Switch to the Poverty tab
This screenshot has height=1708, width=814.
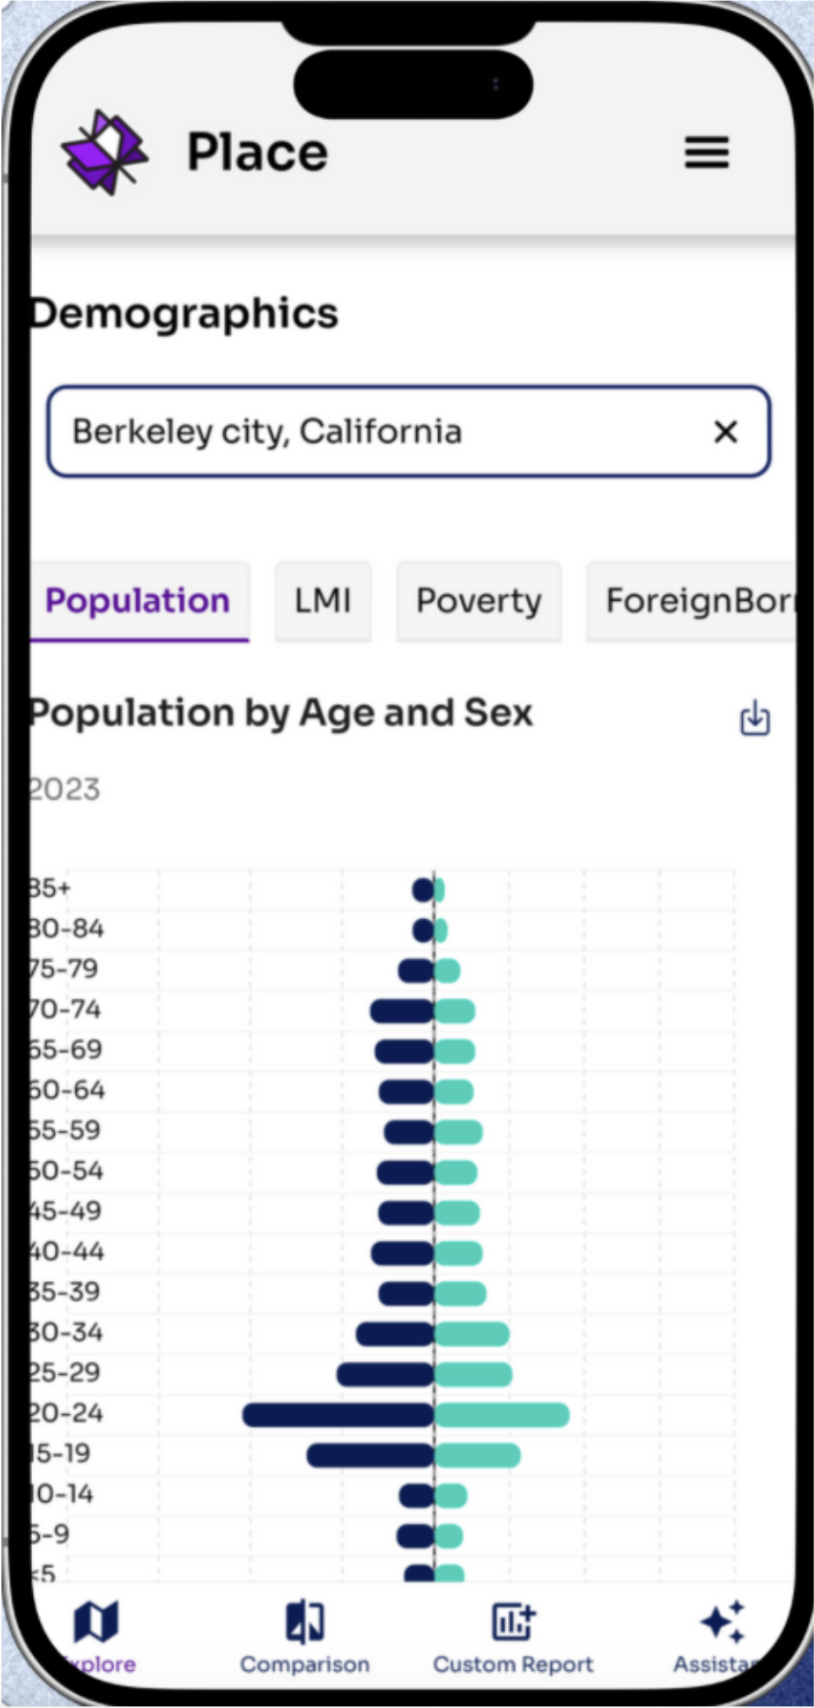pyautogui.click(x=478, y=601)
